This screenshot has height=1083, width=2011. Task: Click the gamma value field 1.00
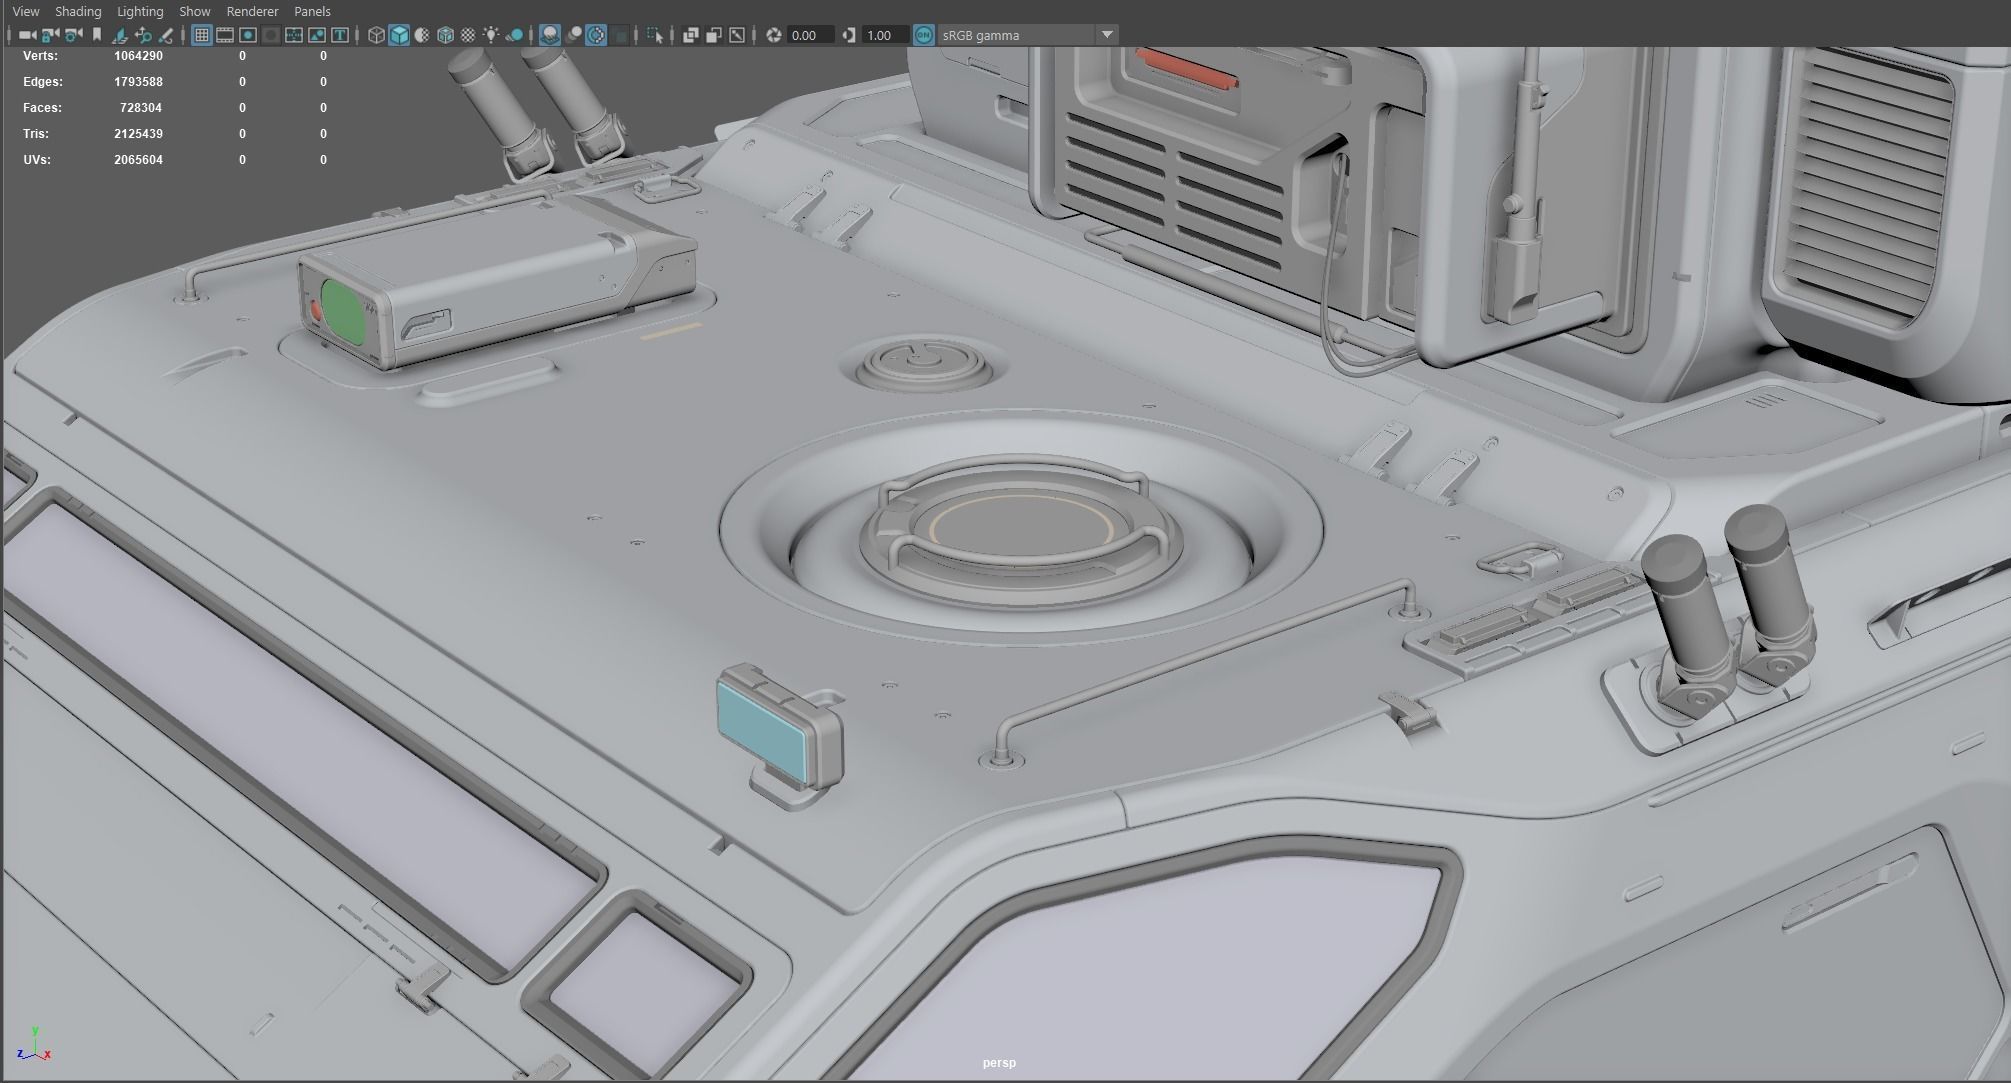[x=884, y=35]
